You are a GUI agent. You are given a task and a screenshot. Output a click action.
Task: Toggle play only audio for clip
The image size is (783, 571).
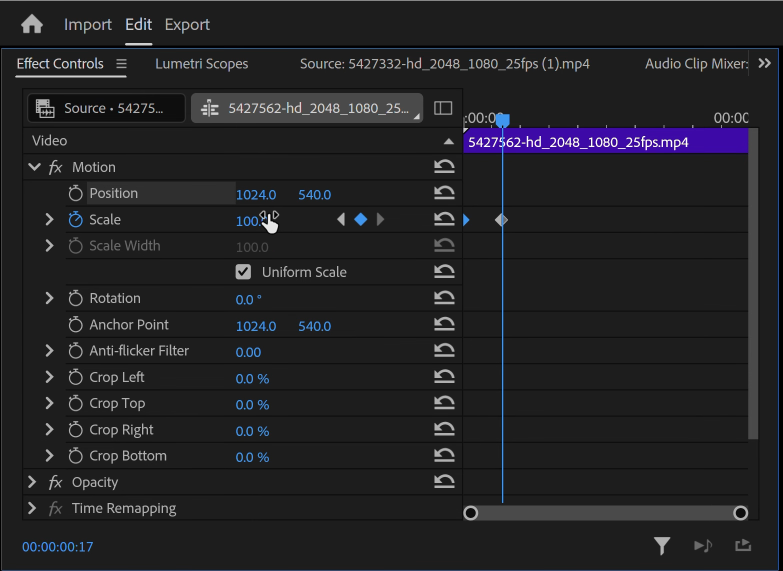(703, 546)
